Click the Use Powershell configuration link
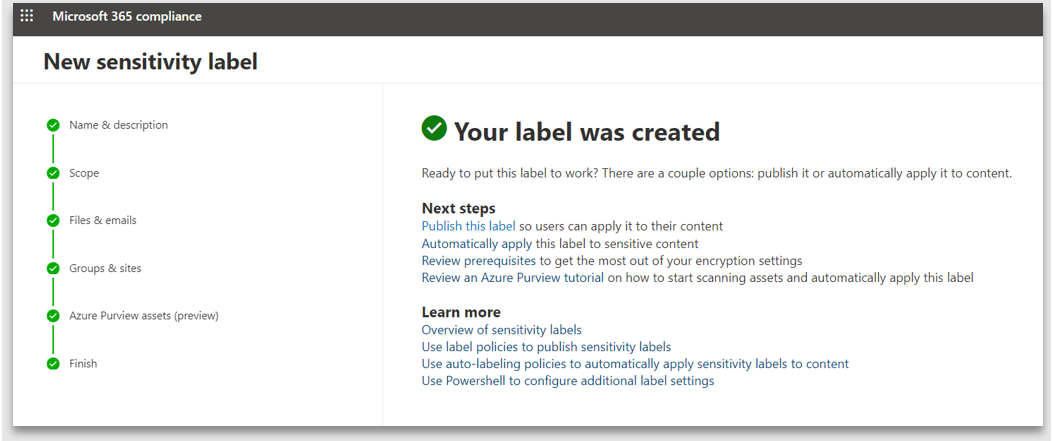Screen dimensions: 1052x441 pos(567,381)
